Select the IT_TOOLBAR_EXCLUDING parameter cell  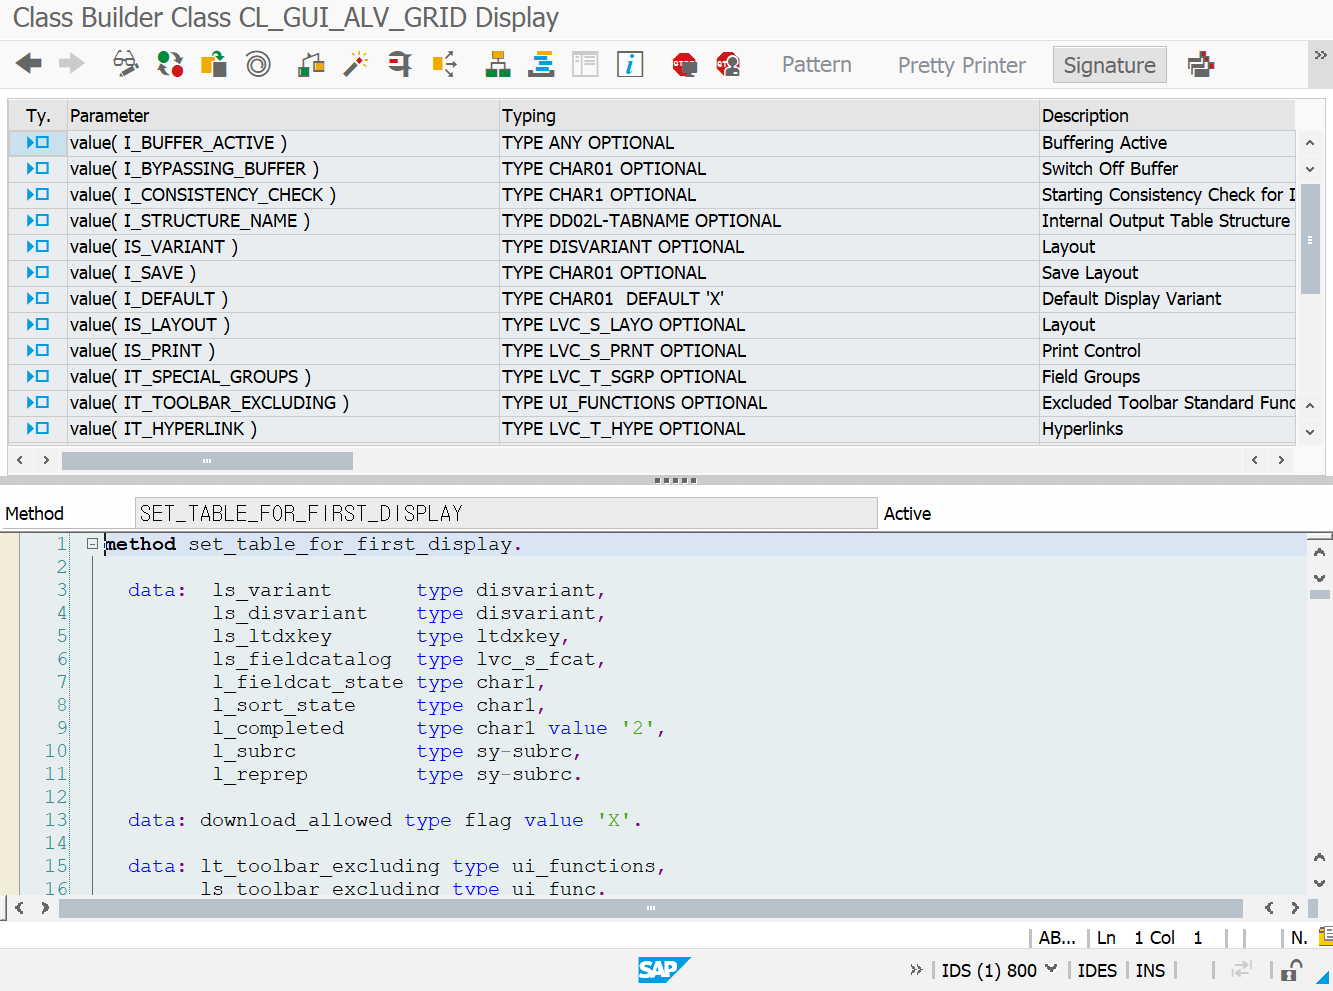pyautogui.click(x=283, y=403)
